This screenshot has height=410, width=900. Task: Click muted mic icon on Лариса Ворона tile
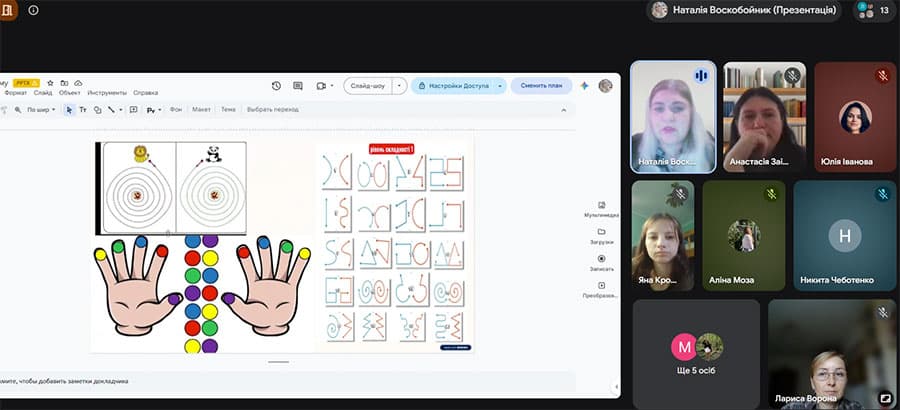(x=883, y=312)
